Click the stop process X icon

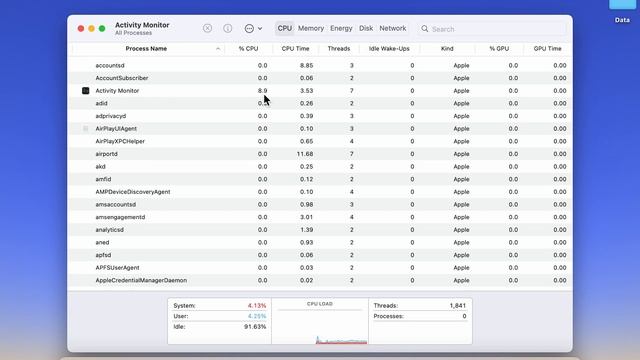coord(207,28)
